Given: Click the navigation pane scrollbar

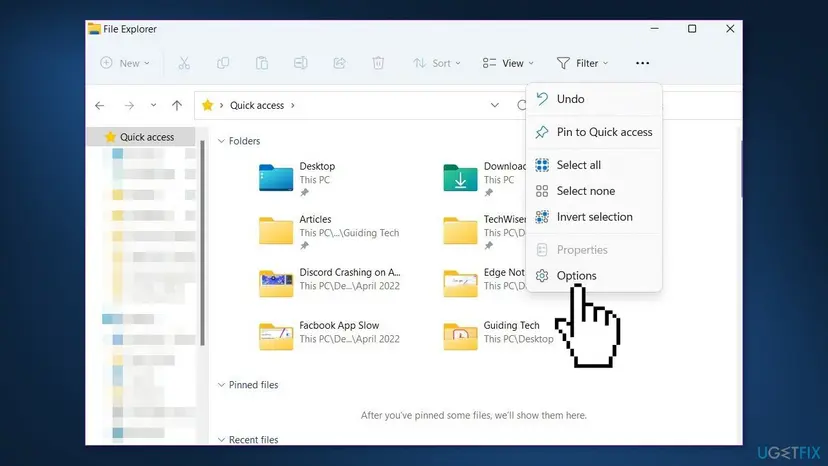Looking at the screenshot, I should click(202, 243).
